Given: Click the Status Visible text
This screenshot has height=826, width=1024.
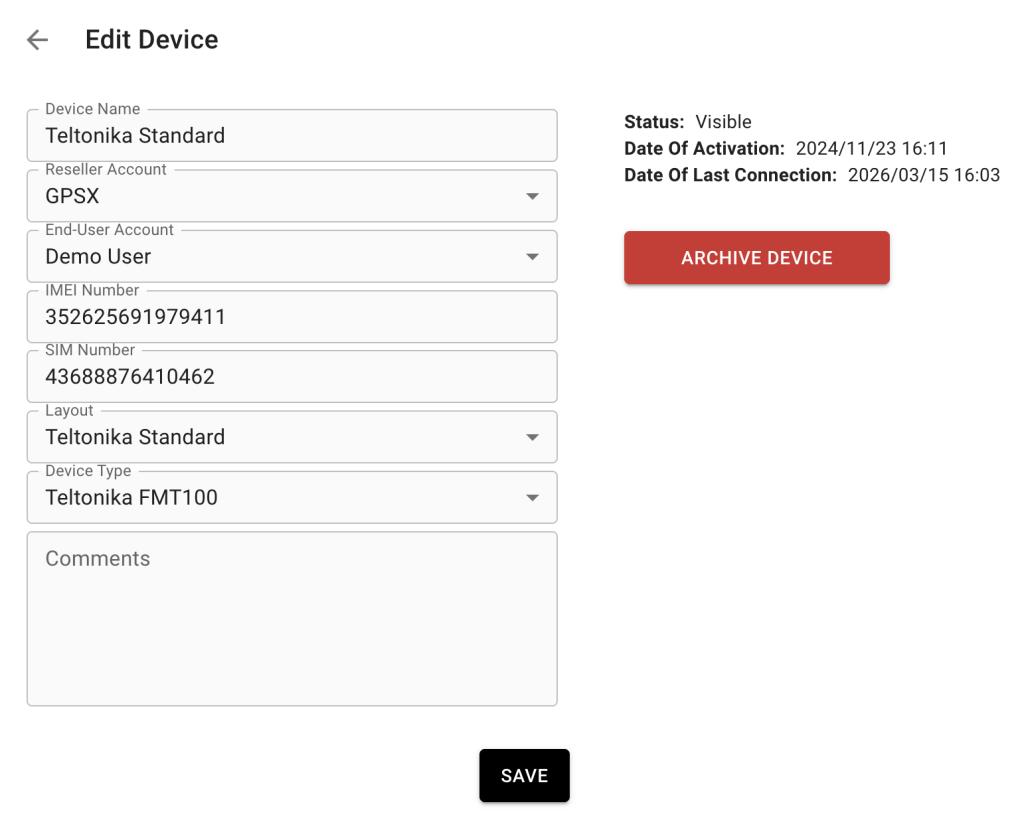Looking at the screenshot, I should (723, 122).
